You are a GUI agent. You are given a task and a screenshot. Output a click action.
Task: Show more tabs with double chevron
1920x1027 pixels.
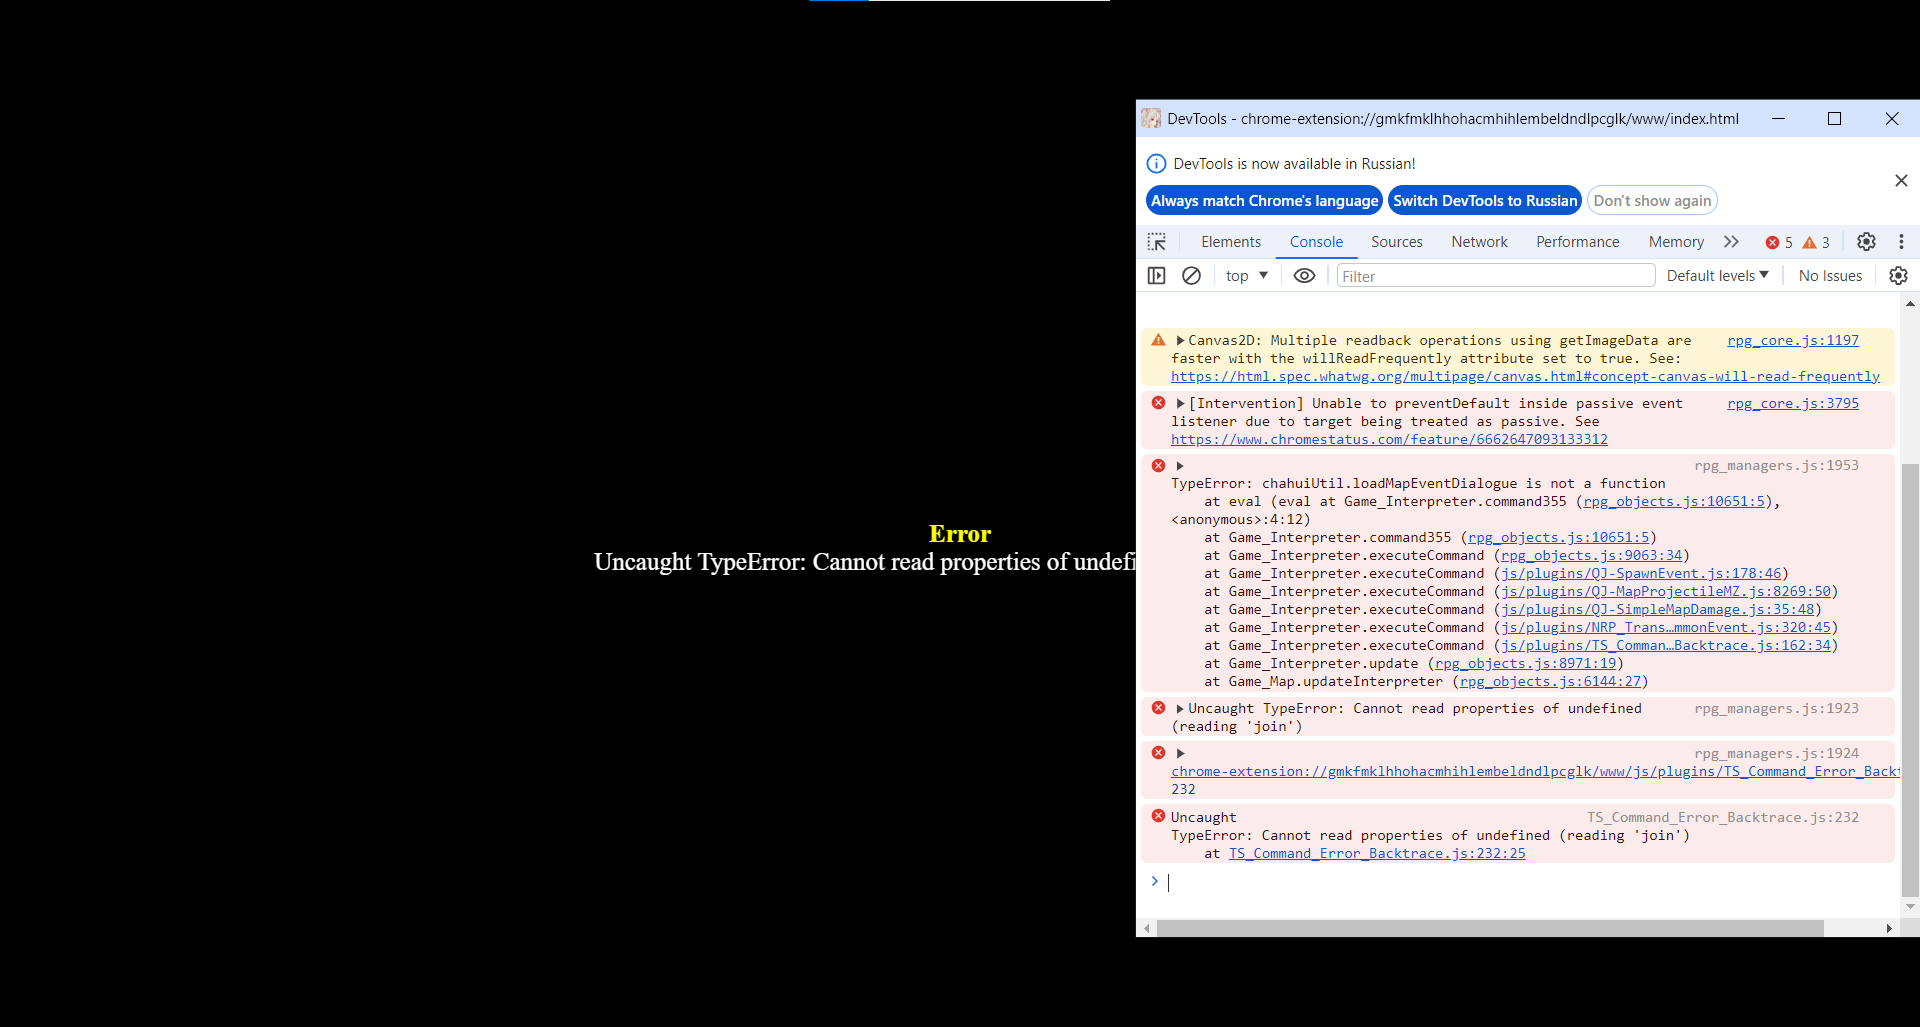(x=1731, y=242)
